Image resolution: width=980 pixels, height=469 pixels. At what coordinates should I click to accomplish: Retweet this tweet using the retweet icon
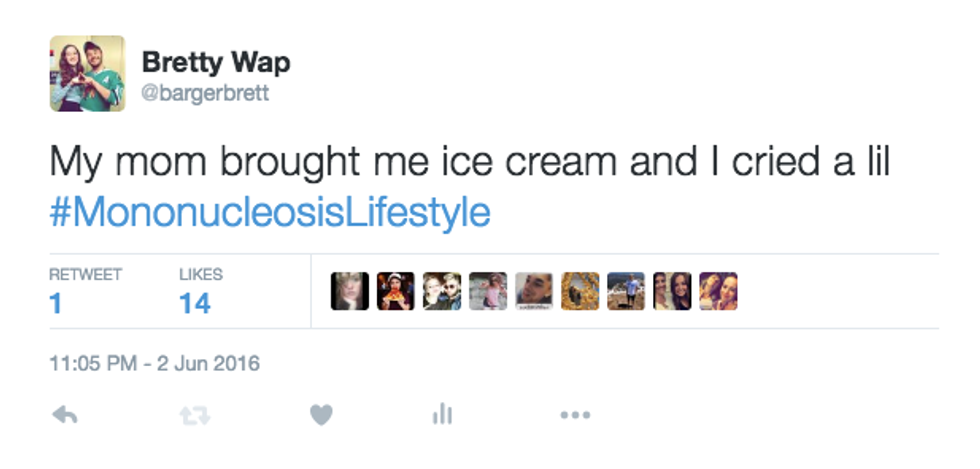click(x=195, y=415)
